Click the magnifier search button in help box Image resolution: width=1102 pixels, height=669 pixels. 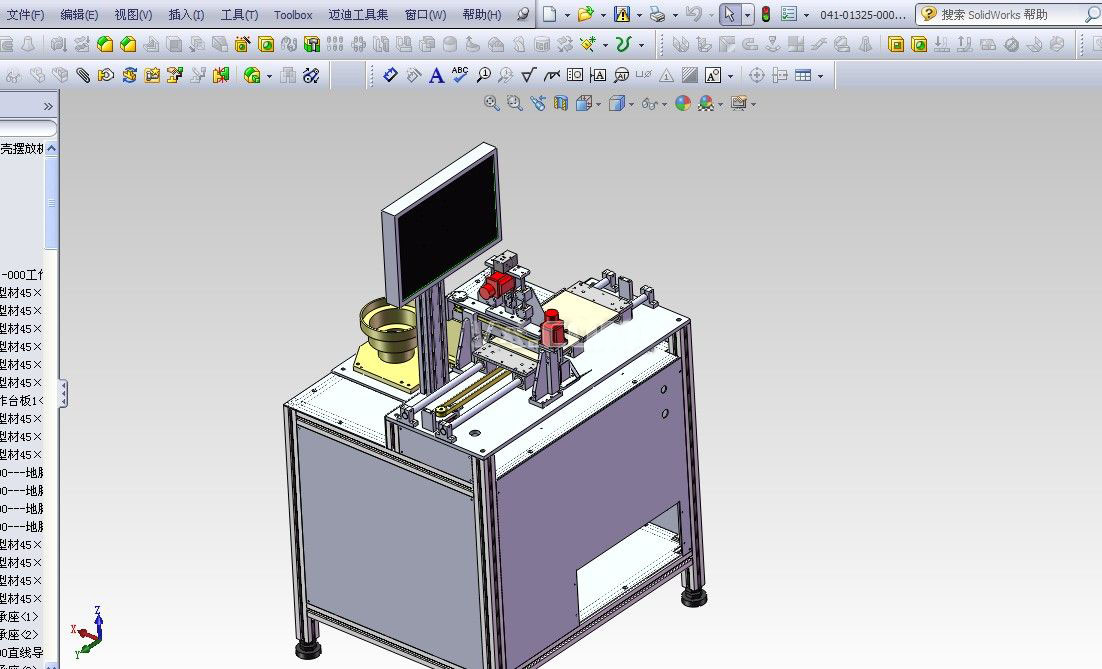click(x=1091, y=15)
